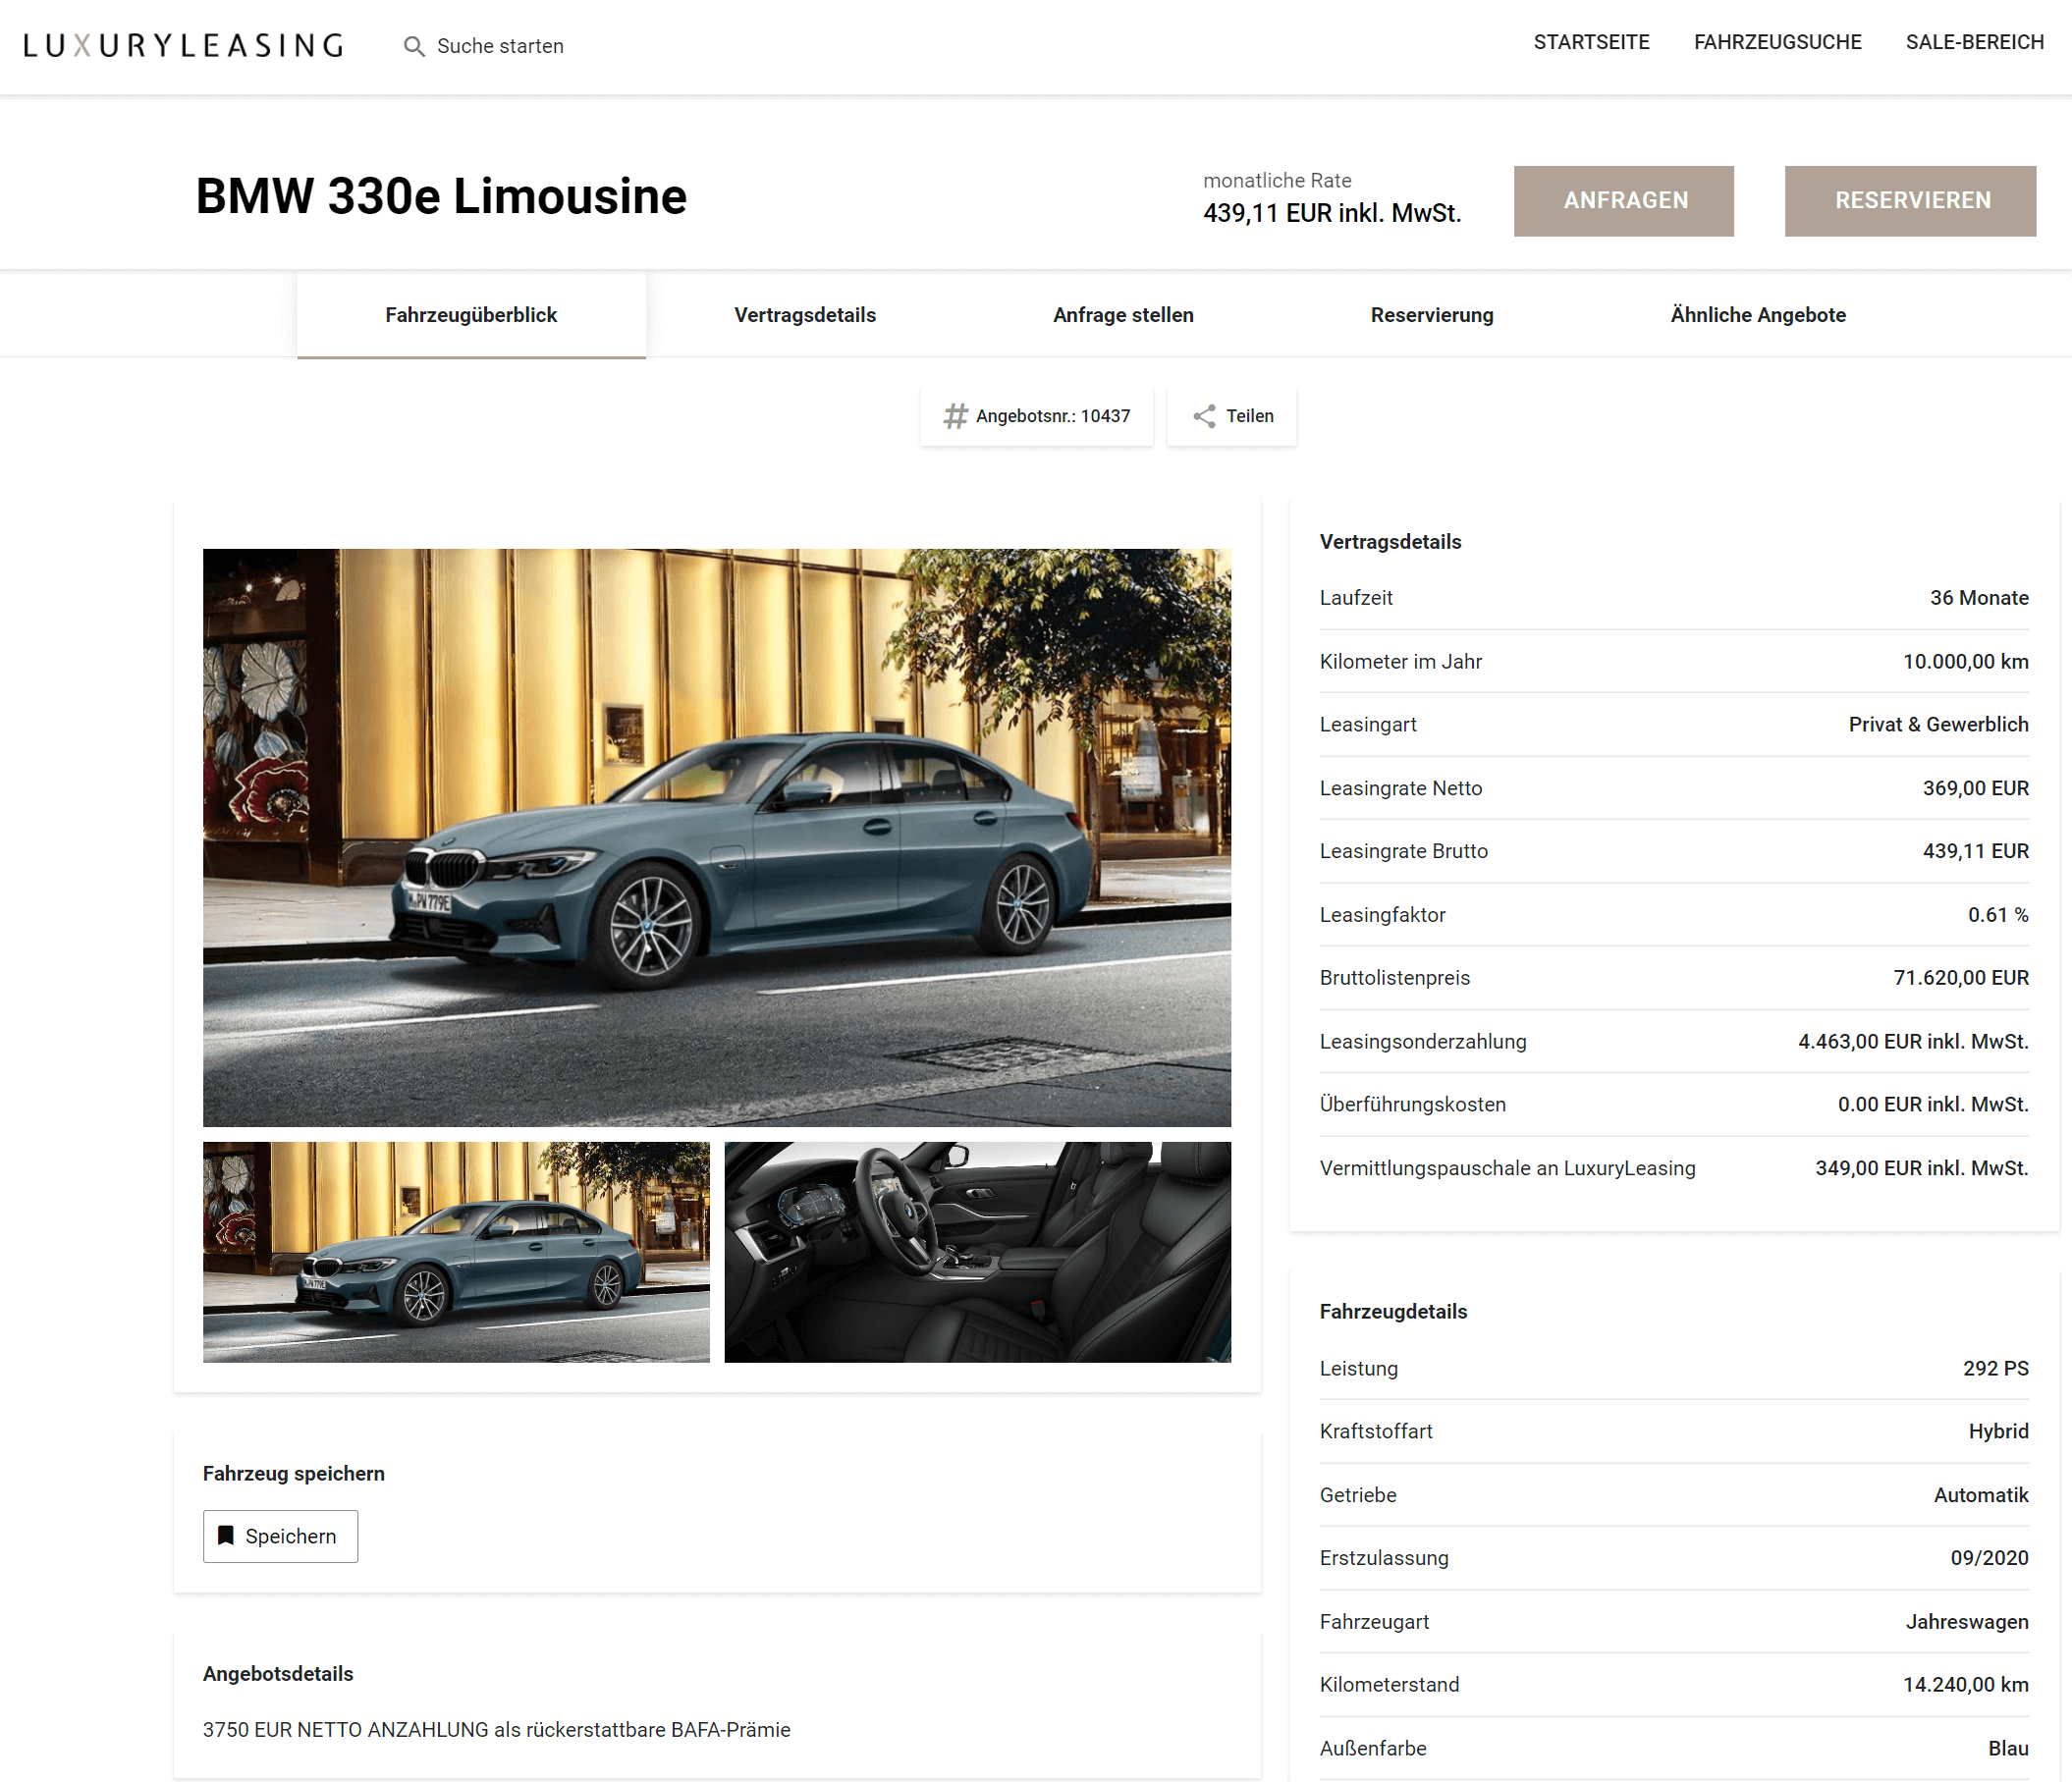Focus the 'Suche starten' search field
2072x1782 pixels.
[x=500, y=46]
